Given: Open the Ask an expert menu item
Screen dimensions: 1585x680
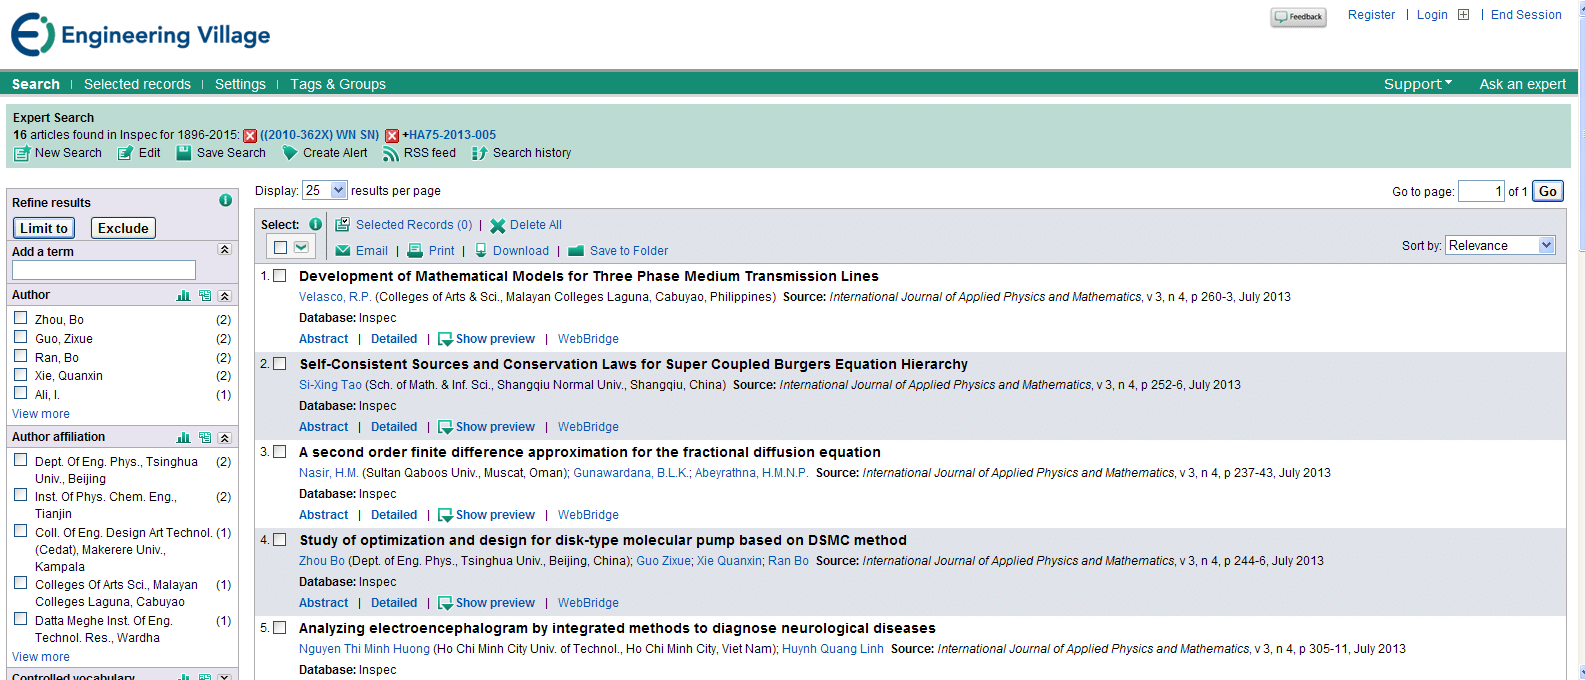Looking at the screenshot, I should click(x=1523, y=84).
